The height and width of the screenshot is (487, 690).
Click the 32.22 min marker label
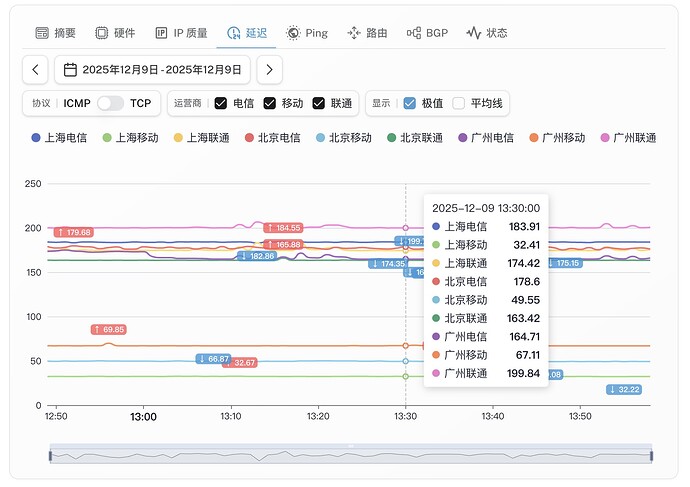pos(624,390)
